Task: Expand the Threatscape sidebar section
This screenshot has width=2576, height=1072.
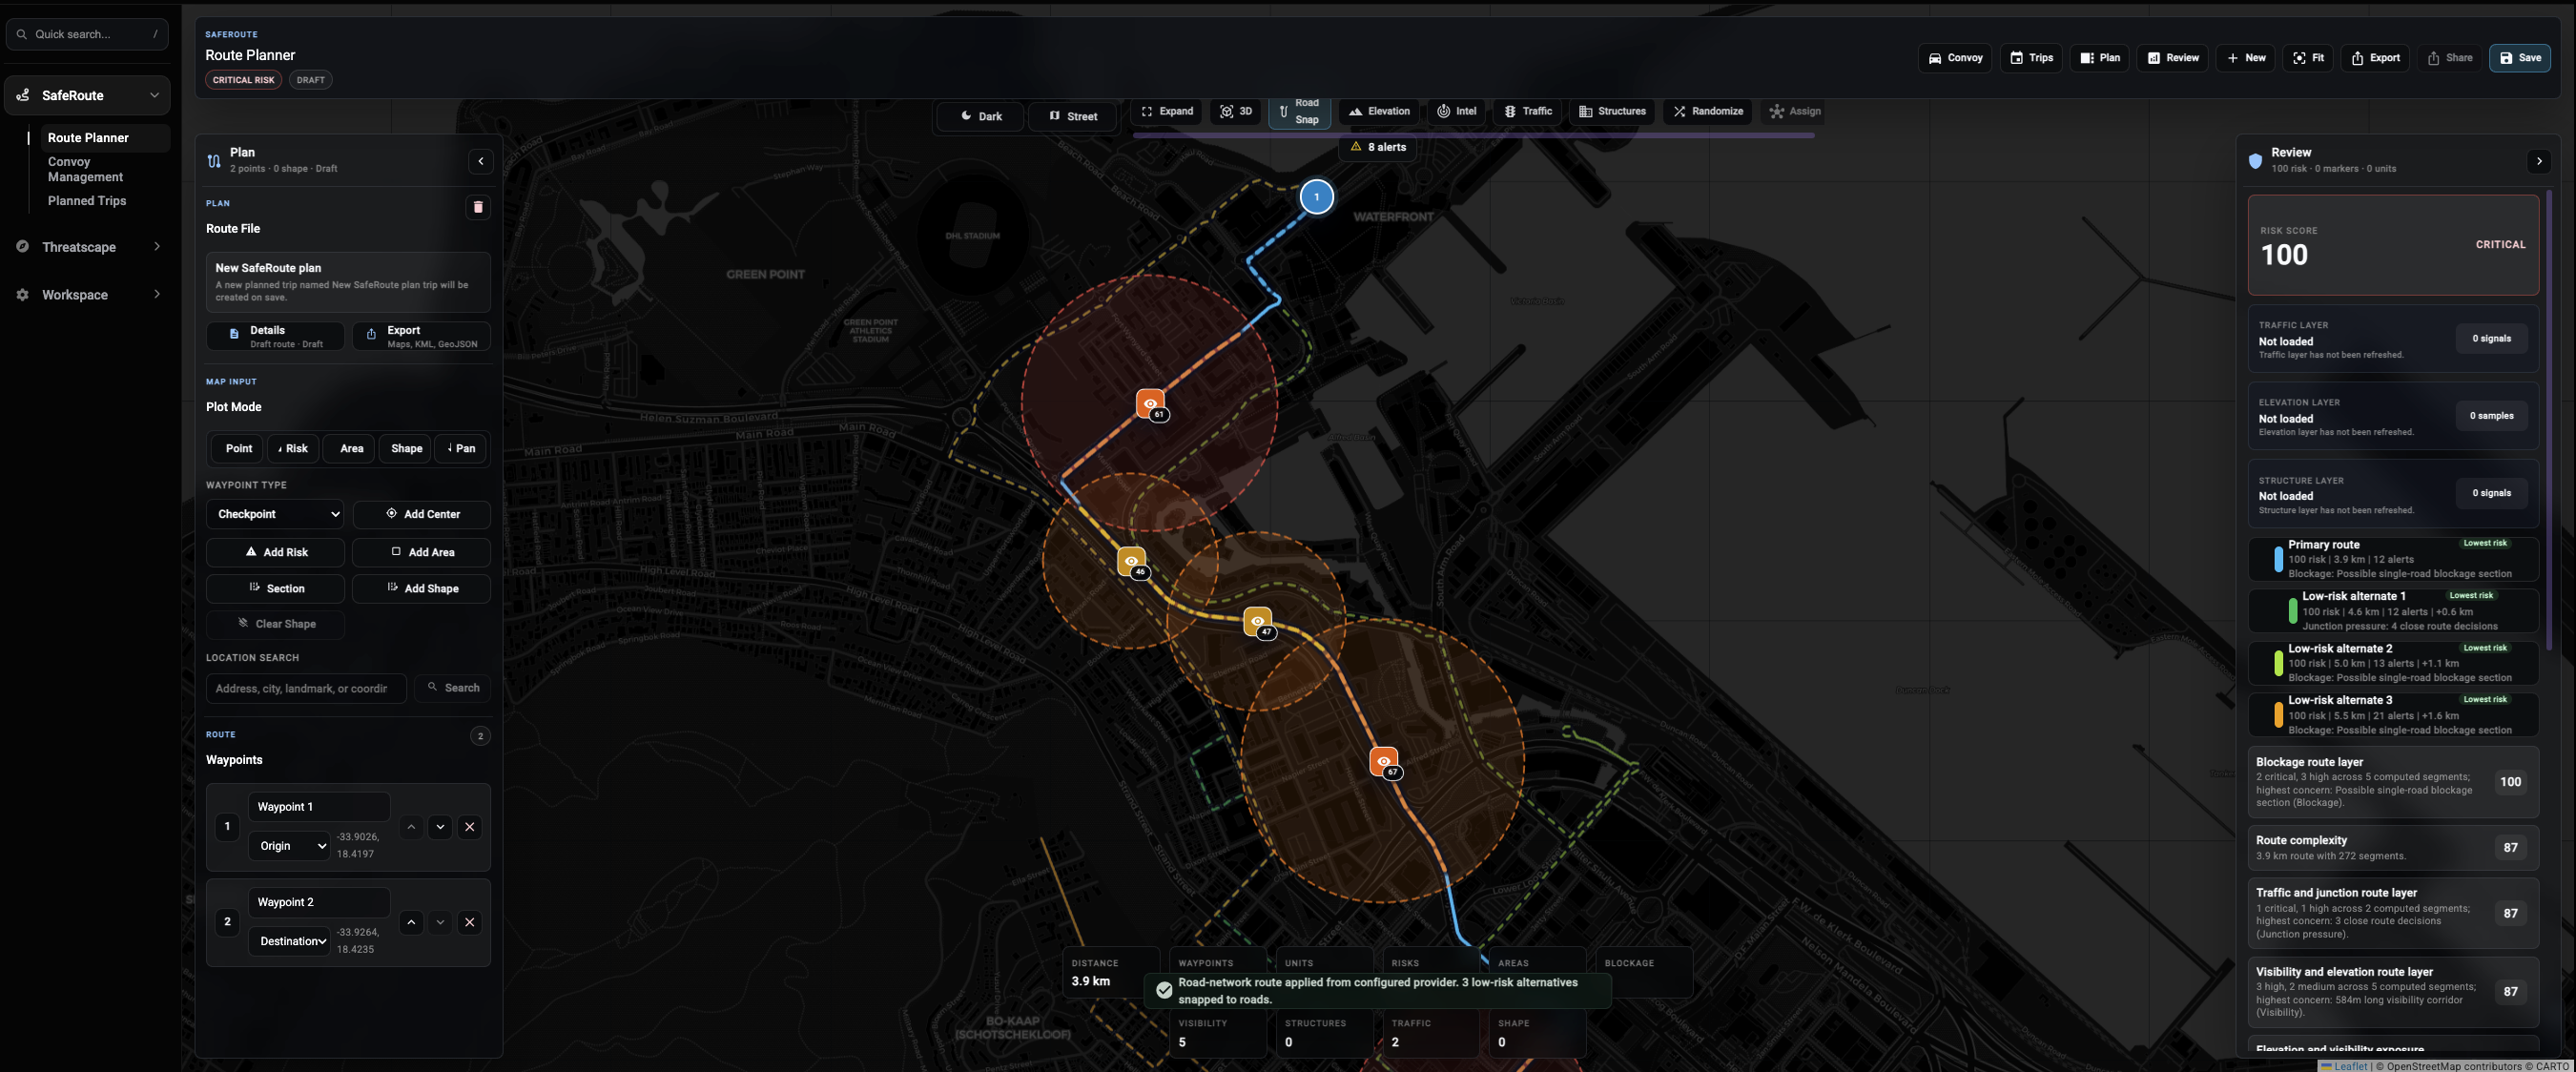Action: [87, 247]
